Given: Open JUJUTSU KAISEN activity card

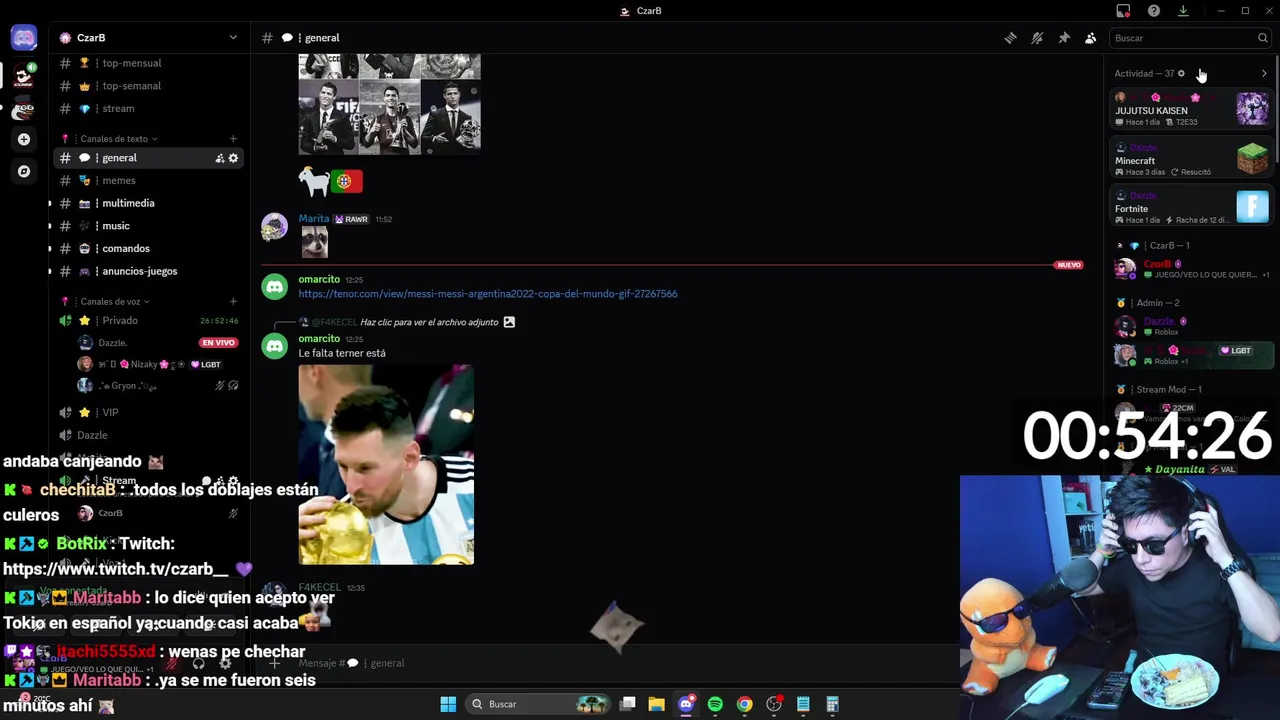Looking at the screenshot, I should [x=1192, y=109].
